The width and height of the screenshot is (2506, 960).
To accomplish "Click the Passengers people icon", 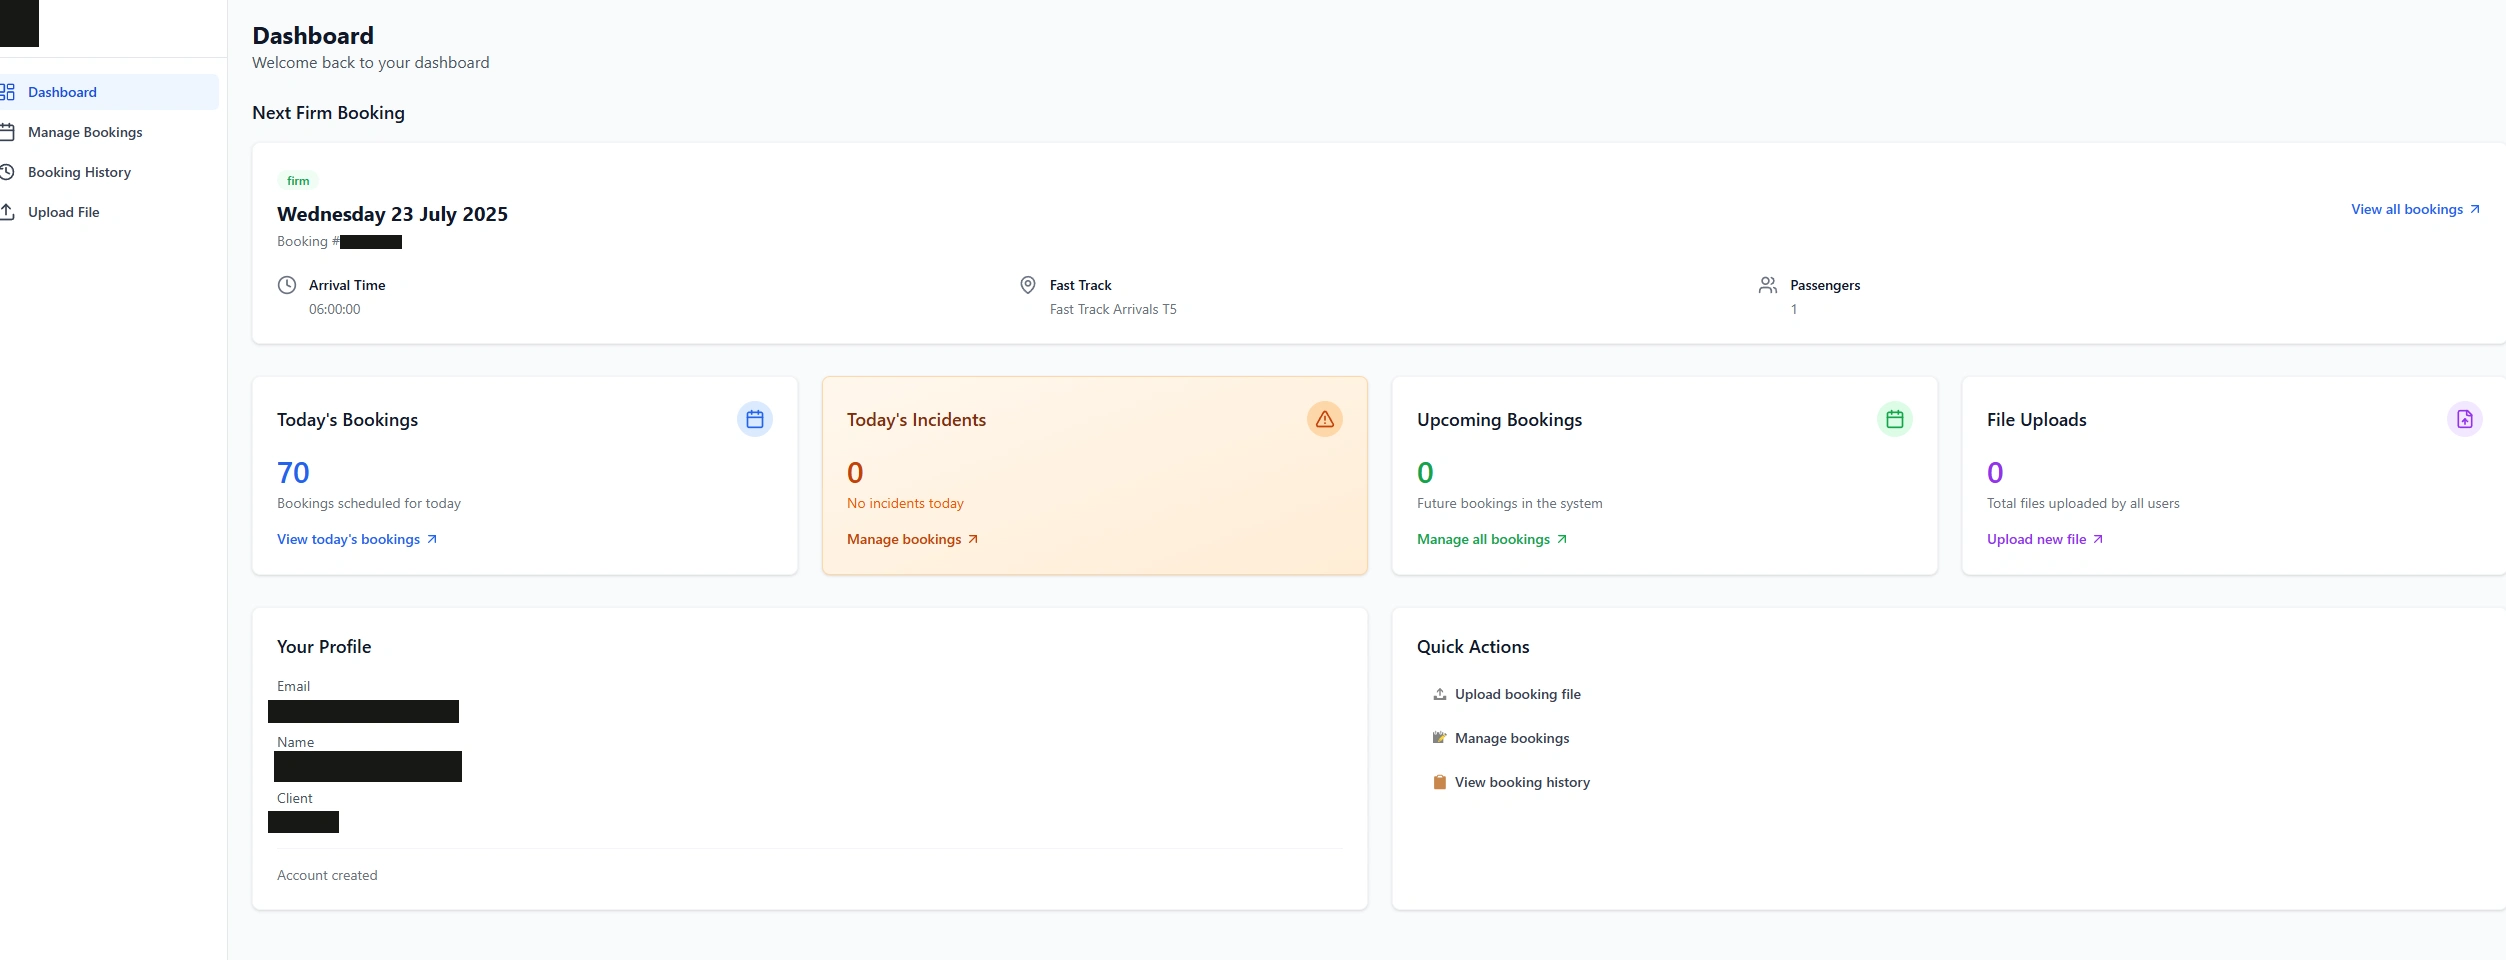I will 1767,285.
